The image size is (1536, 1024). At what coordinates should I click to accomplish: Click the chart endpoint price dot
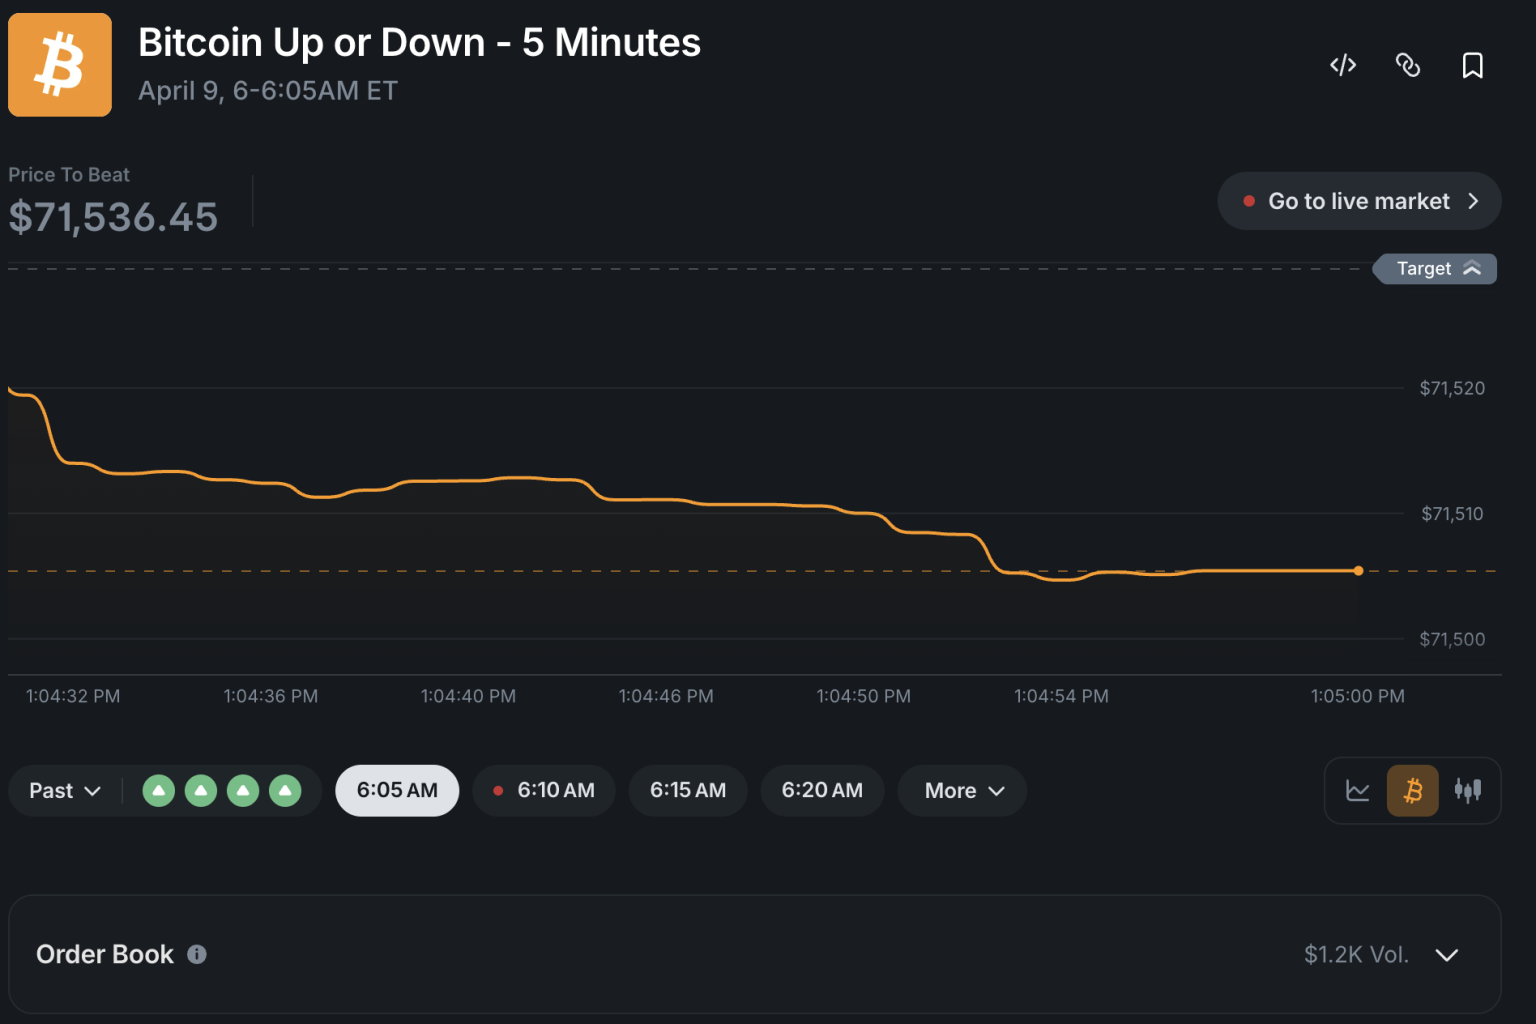(x=1358, y=570)
